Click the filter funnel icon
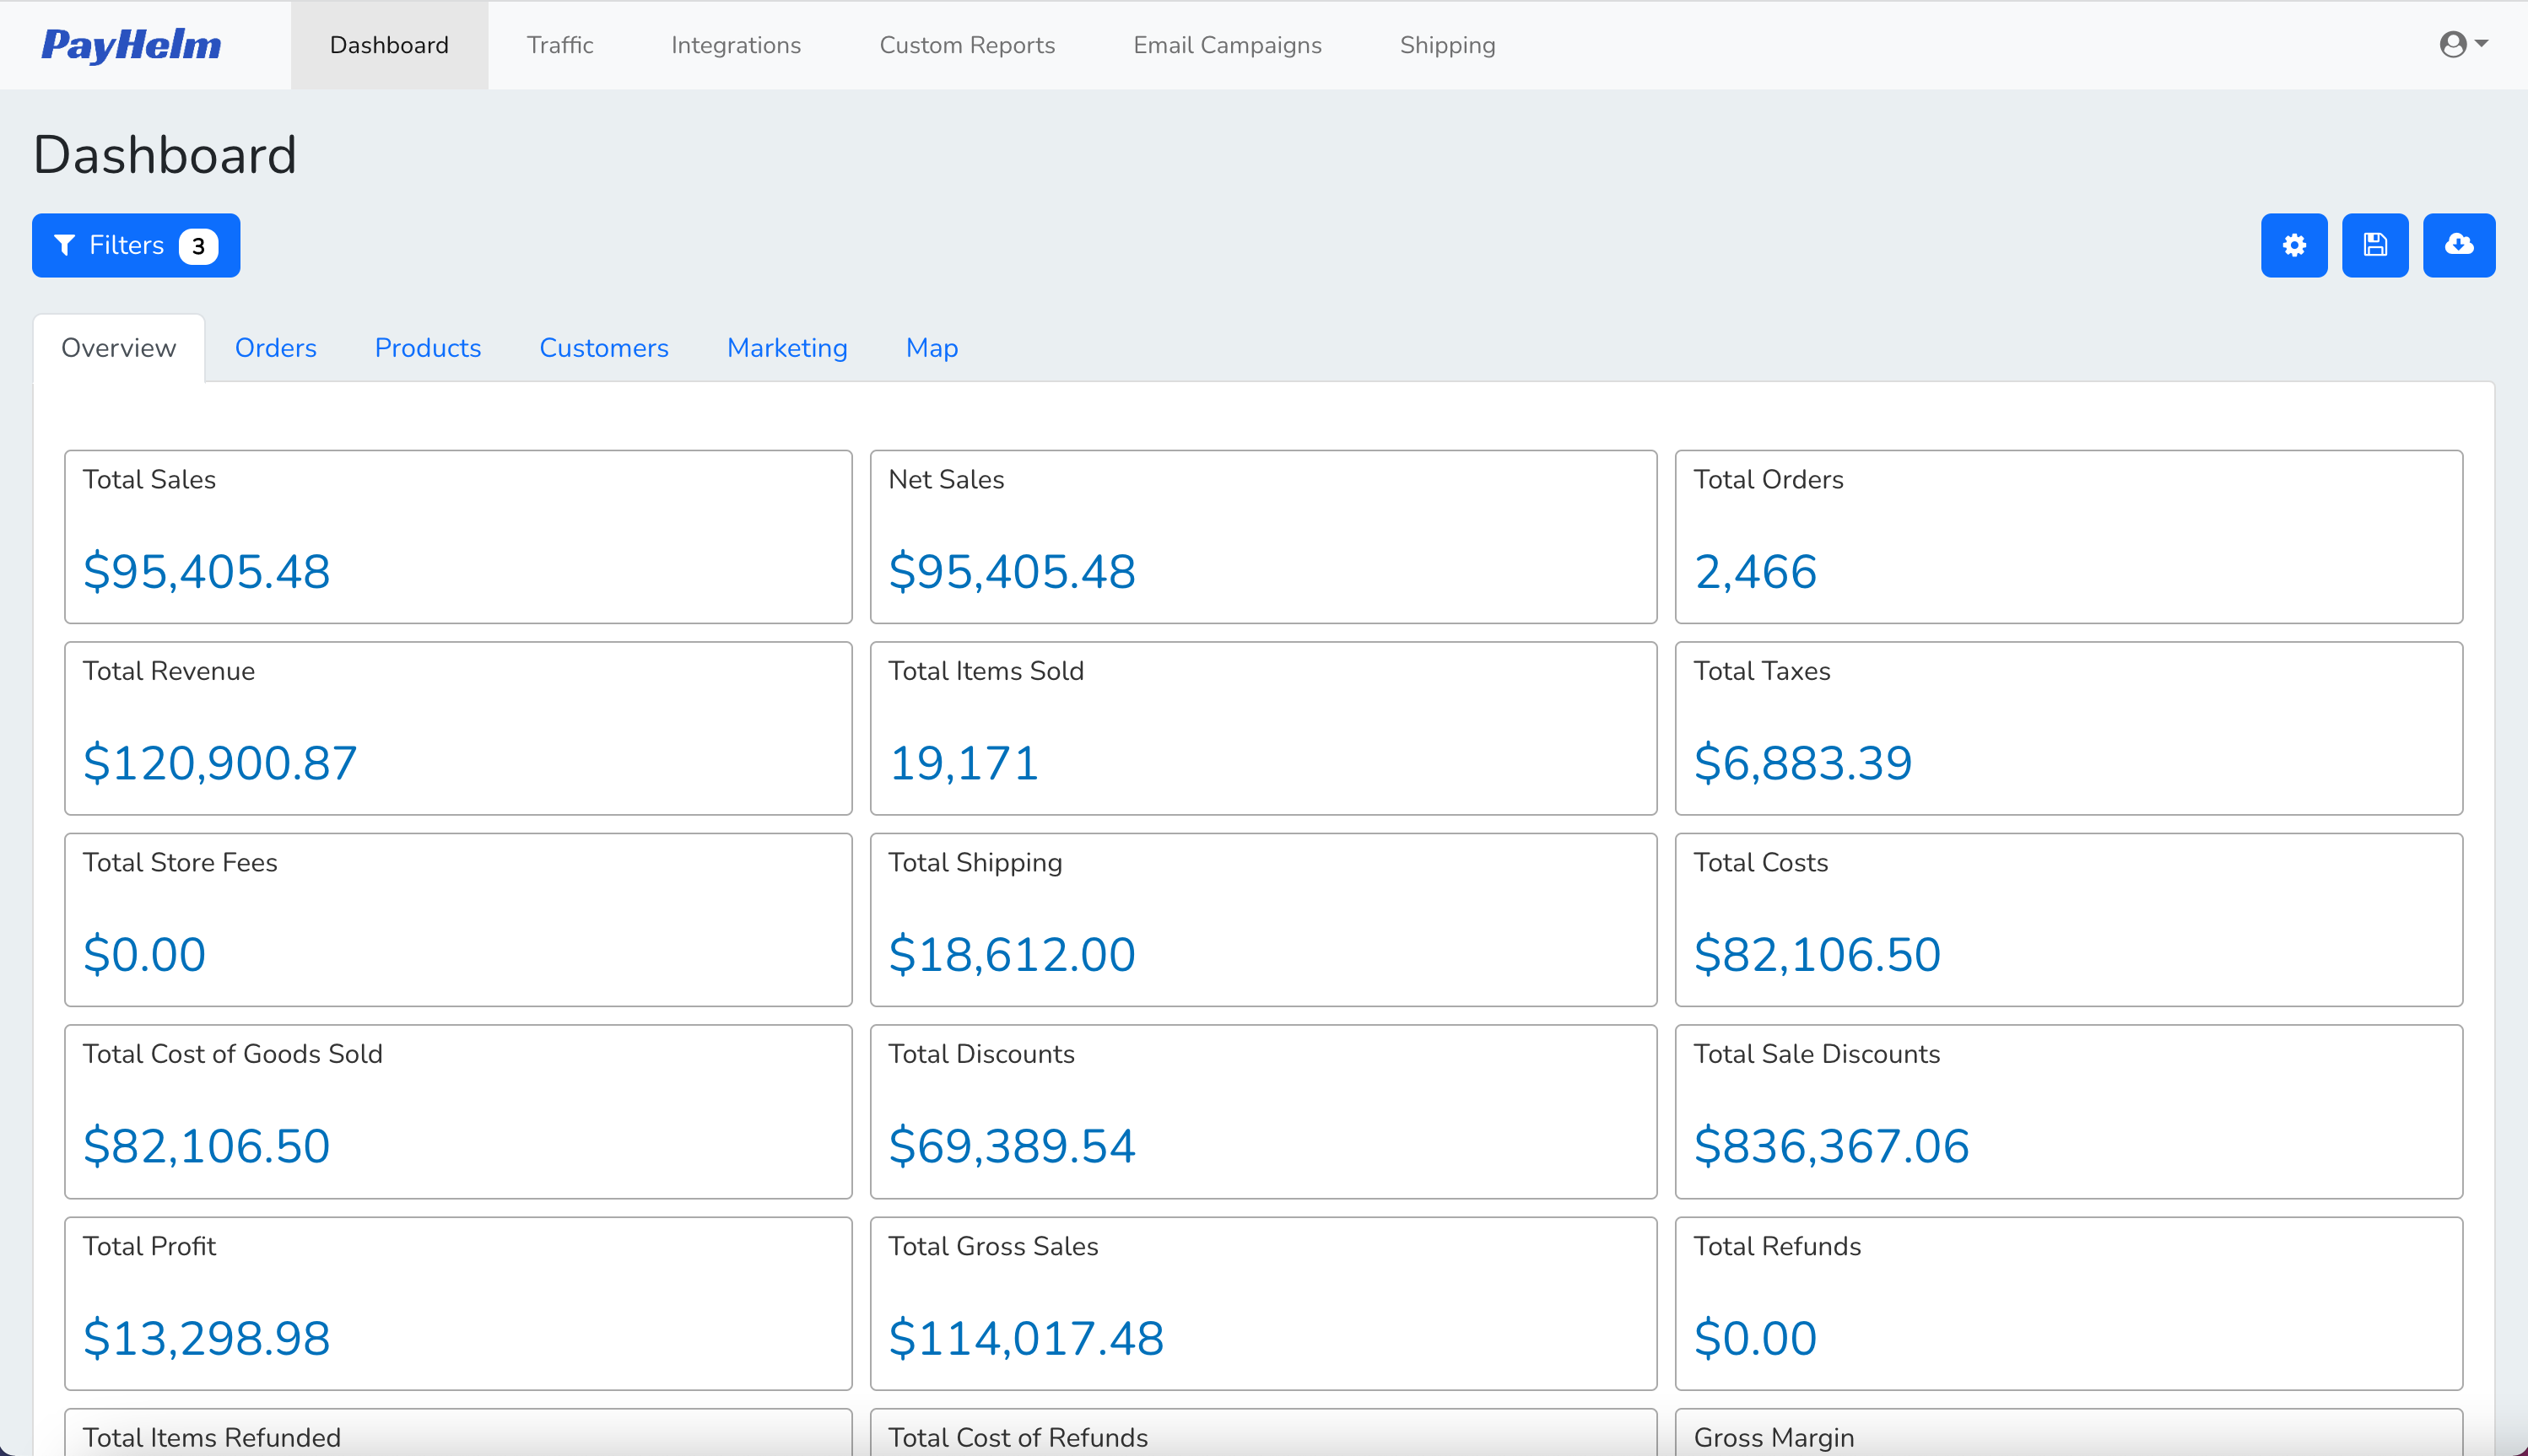 (x=64, y=245)
